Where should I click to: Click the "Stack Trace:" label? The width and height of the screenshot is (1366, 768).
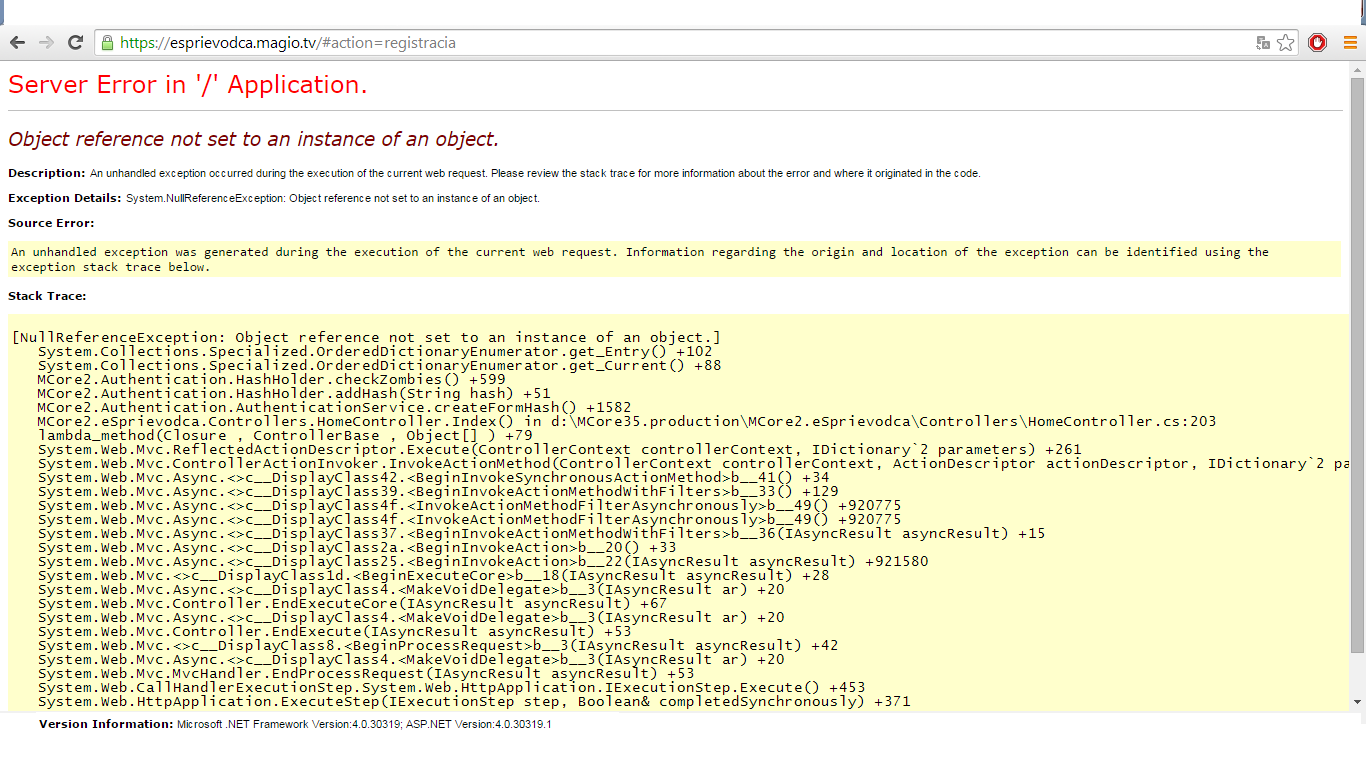(x=47, y=296)
